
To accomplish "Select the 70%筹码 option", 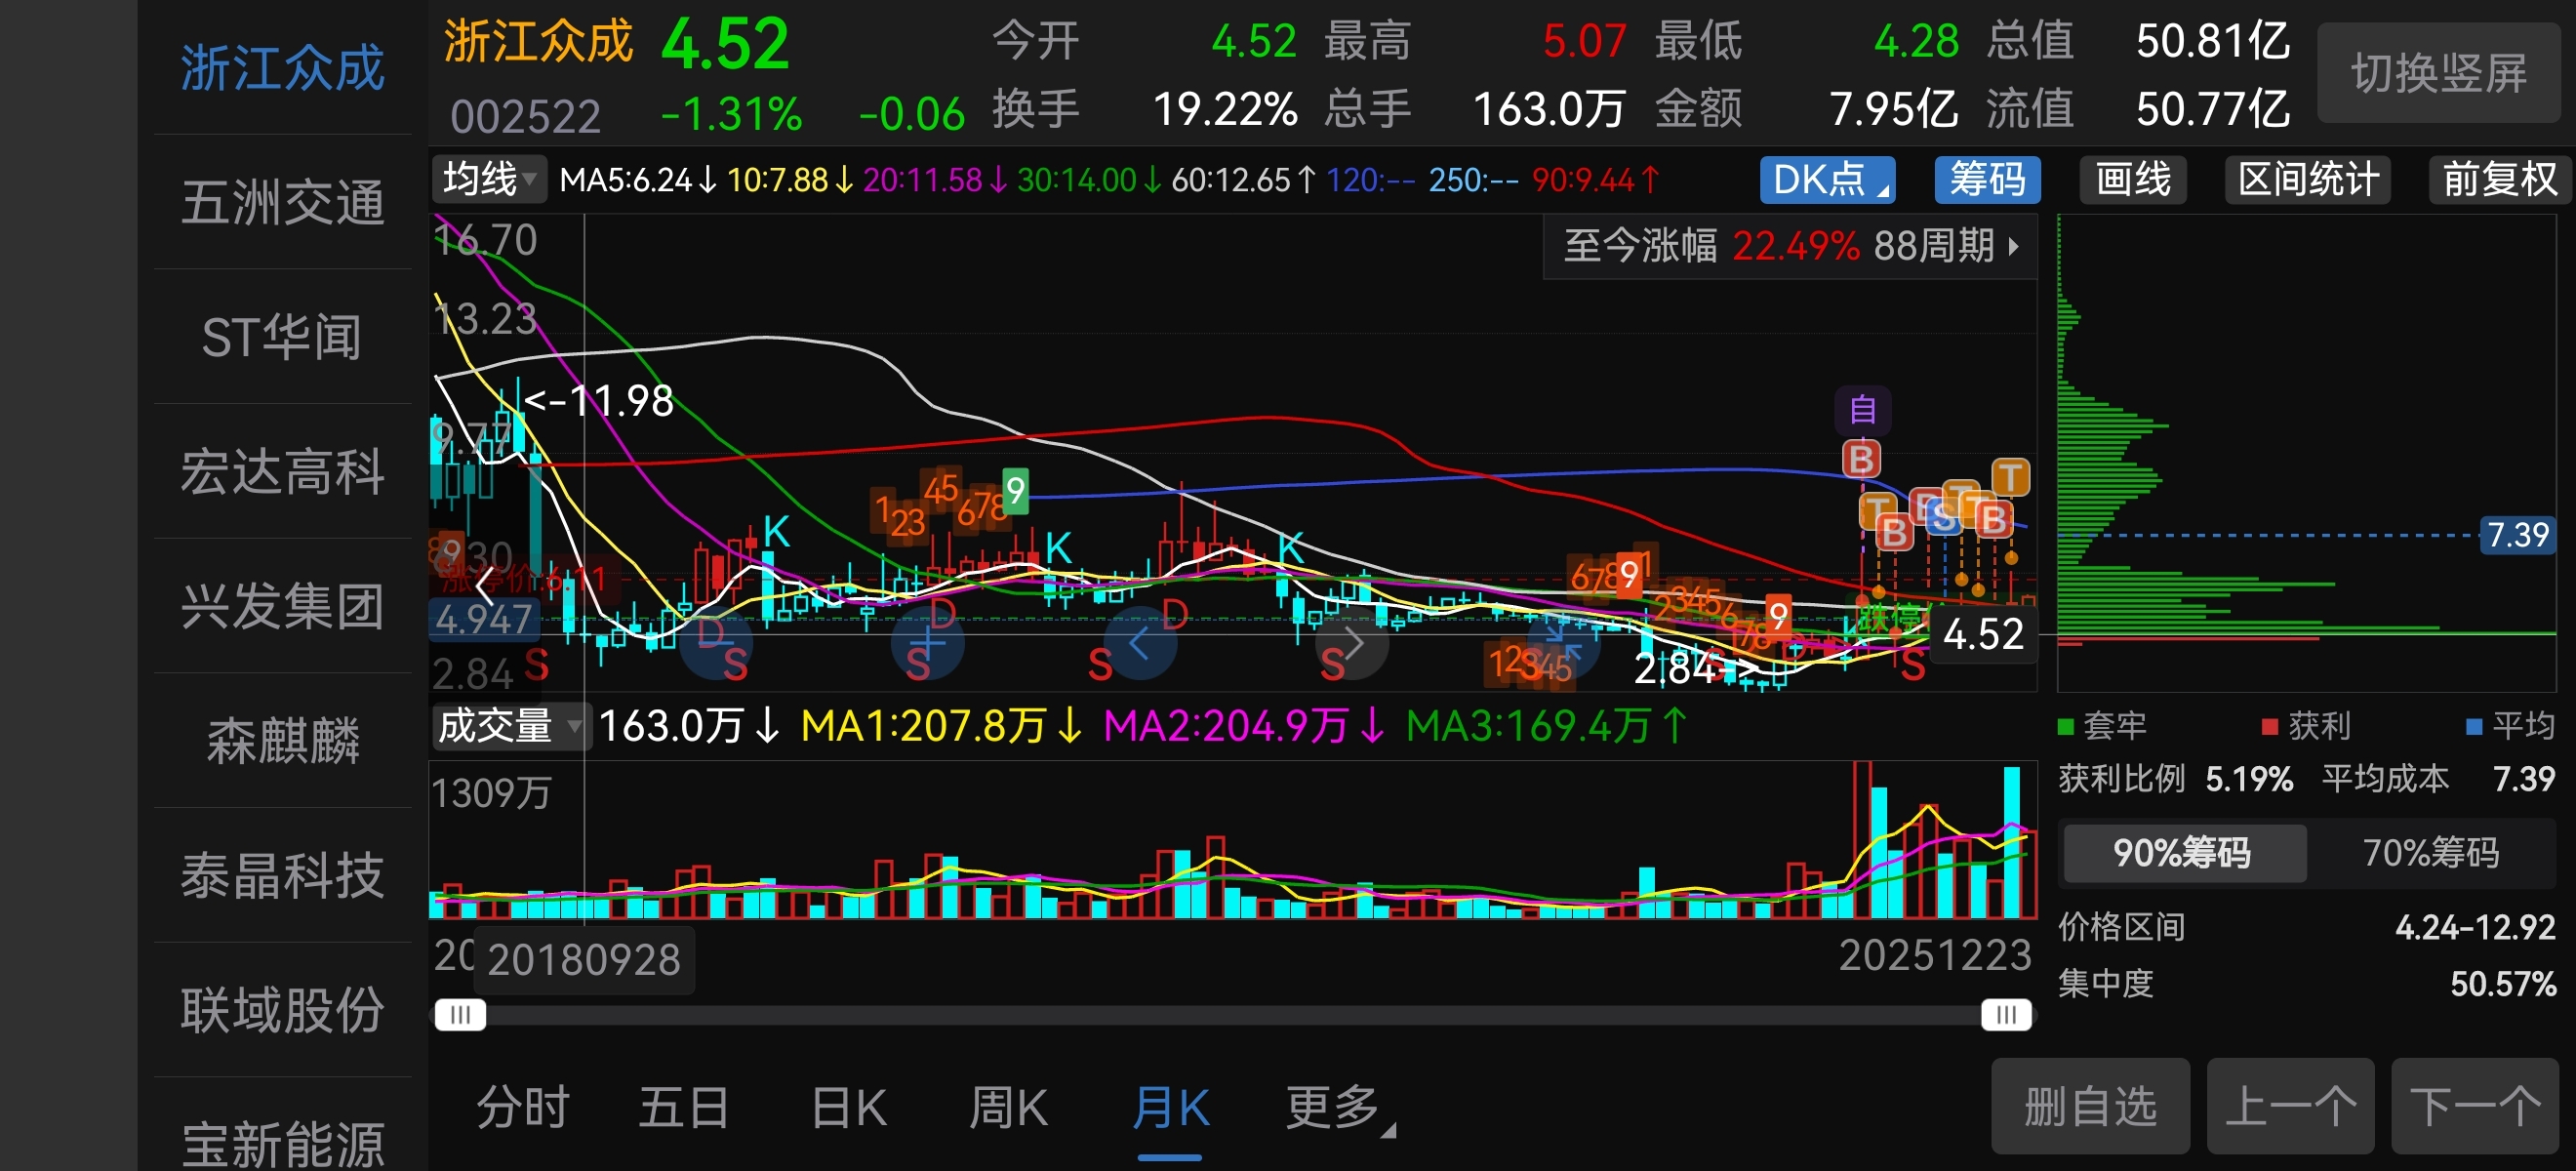I will [2430, 853].
